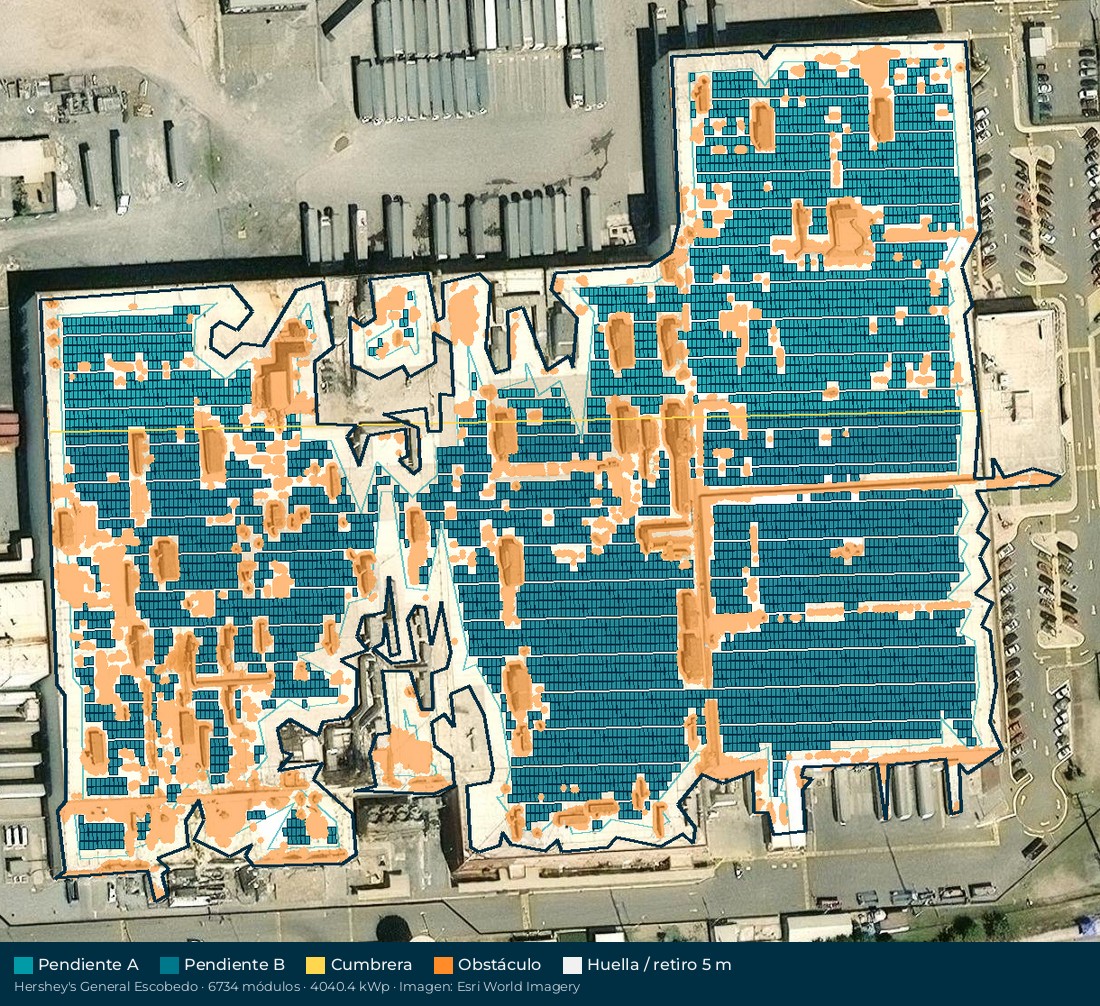Click the "Imagen: Esri World Imagery" credit
The height and width of the screenshot is (1006, 1100).
point(490,987)
